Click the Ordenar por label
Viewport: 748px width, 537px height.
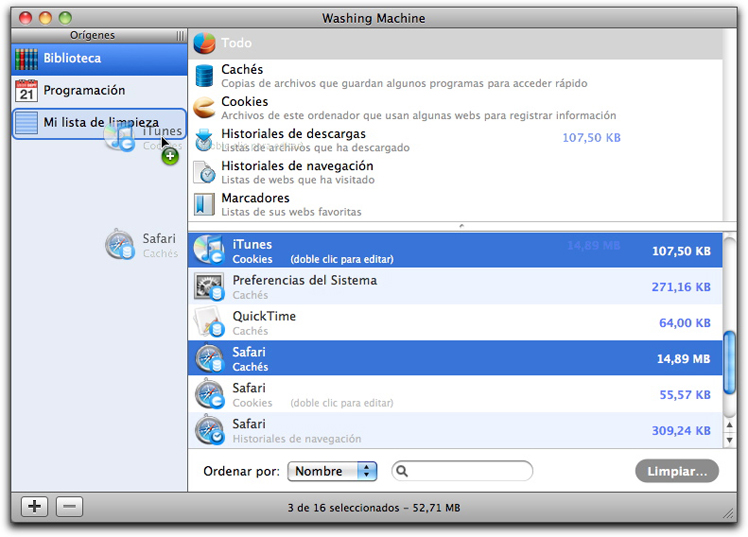pyautogui.click(x=241, y=471)
